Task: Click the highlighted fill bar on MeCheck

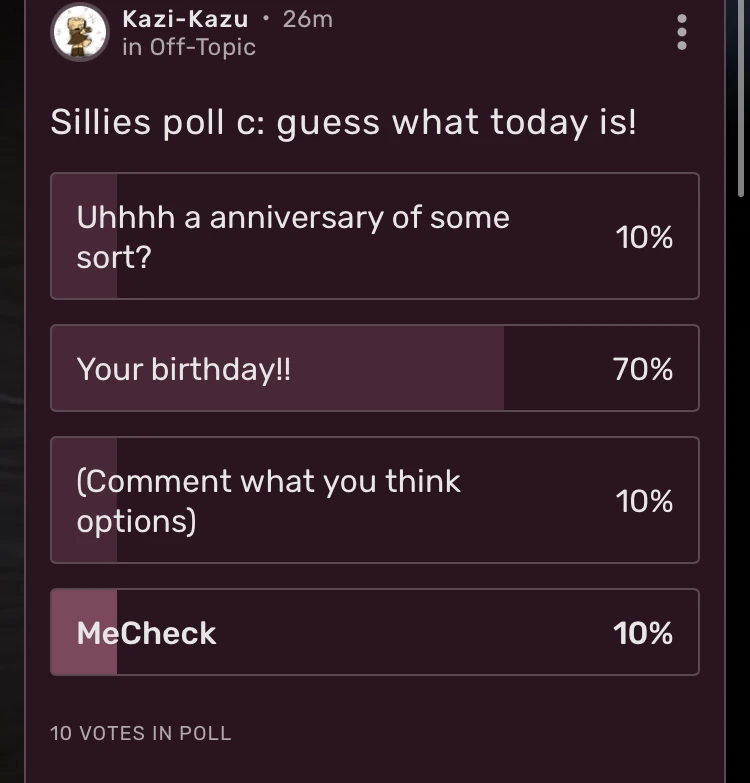Action: [x=84, y=655]
